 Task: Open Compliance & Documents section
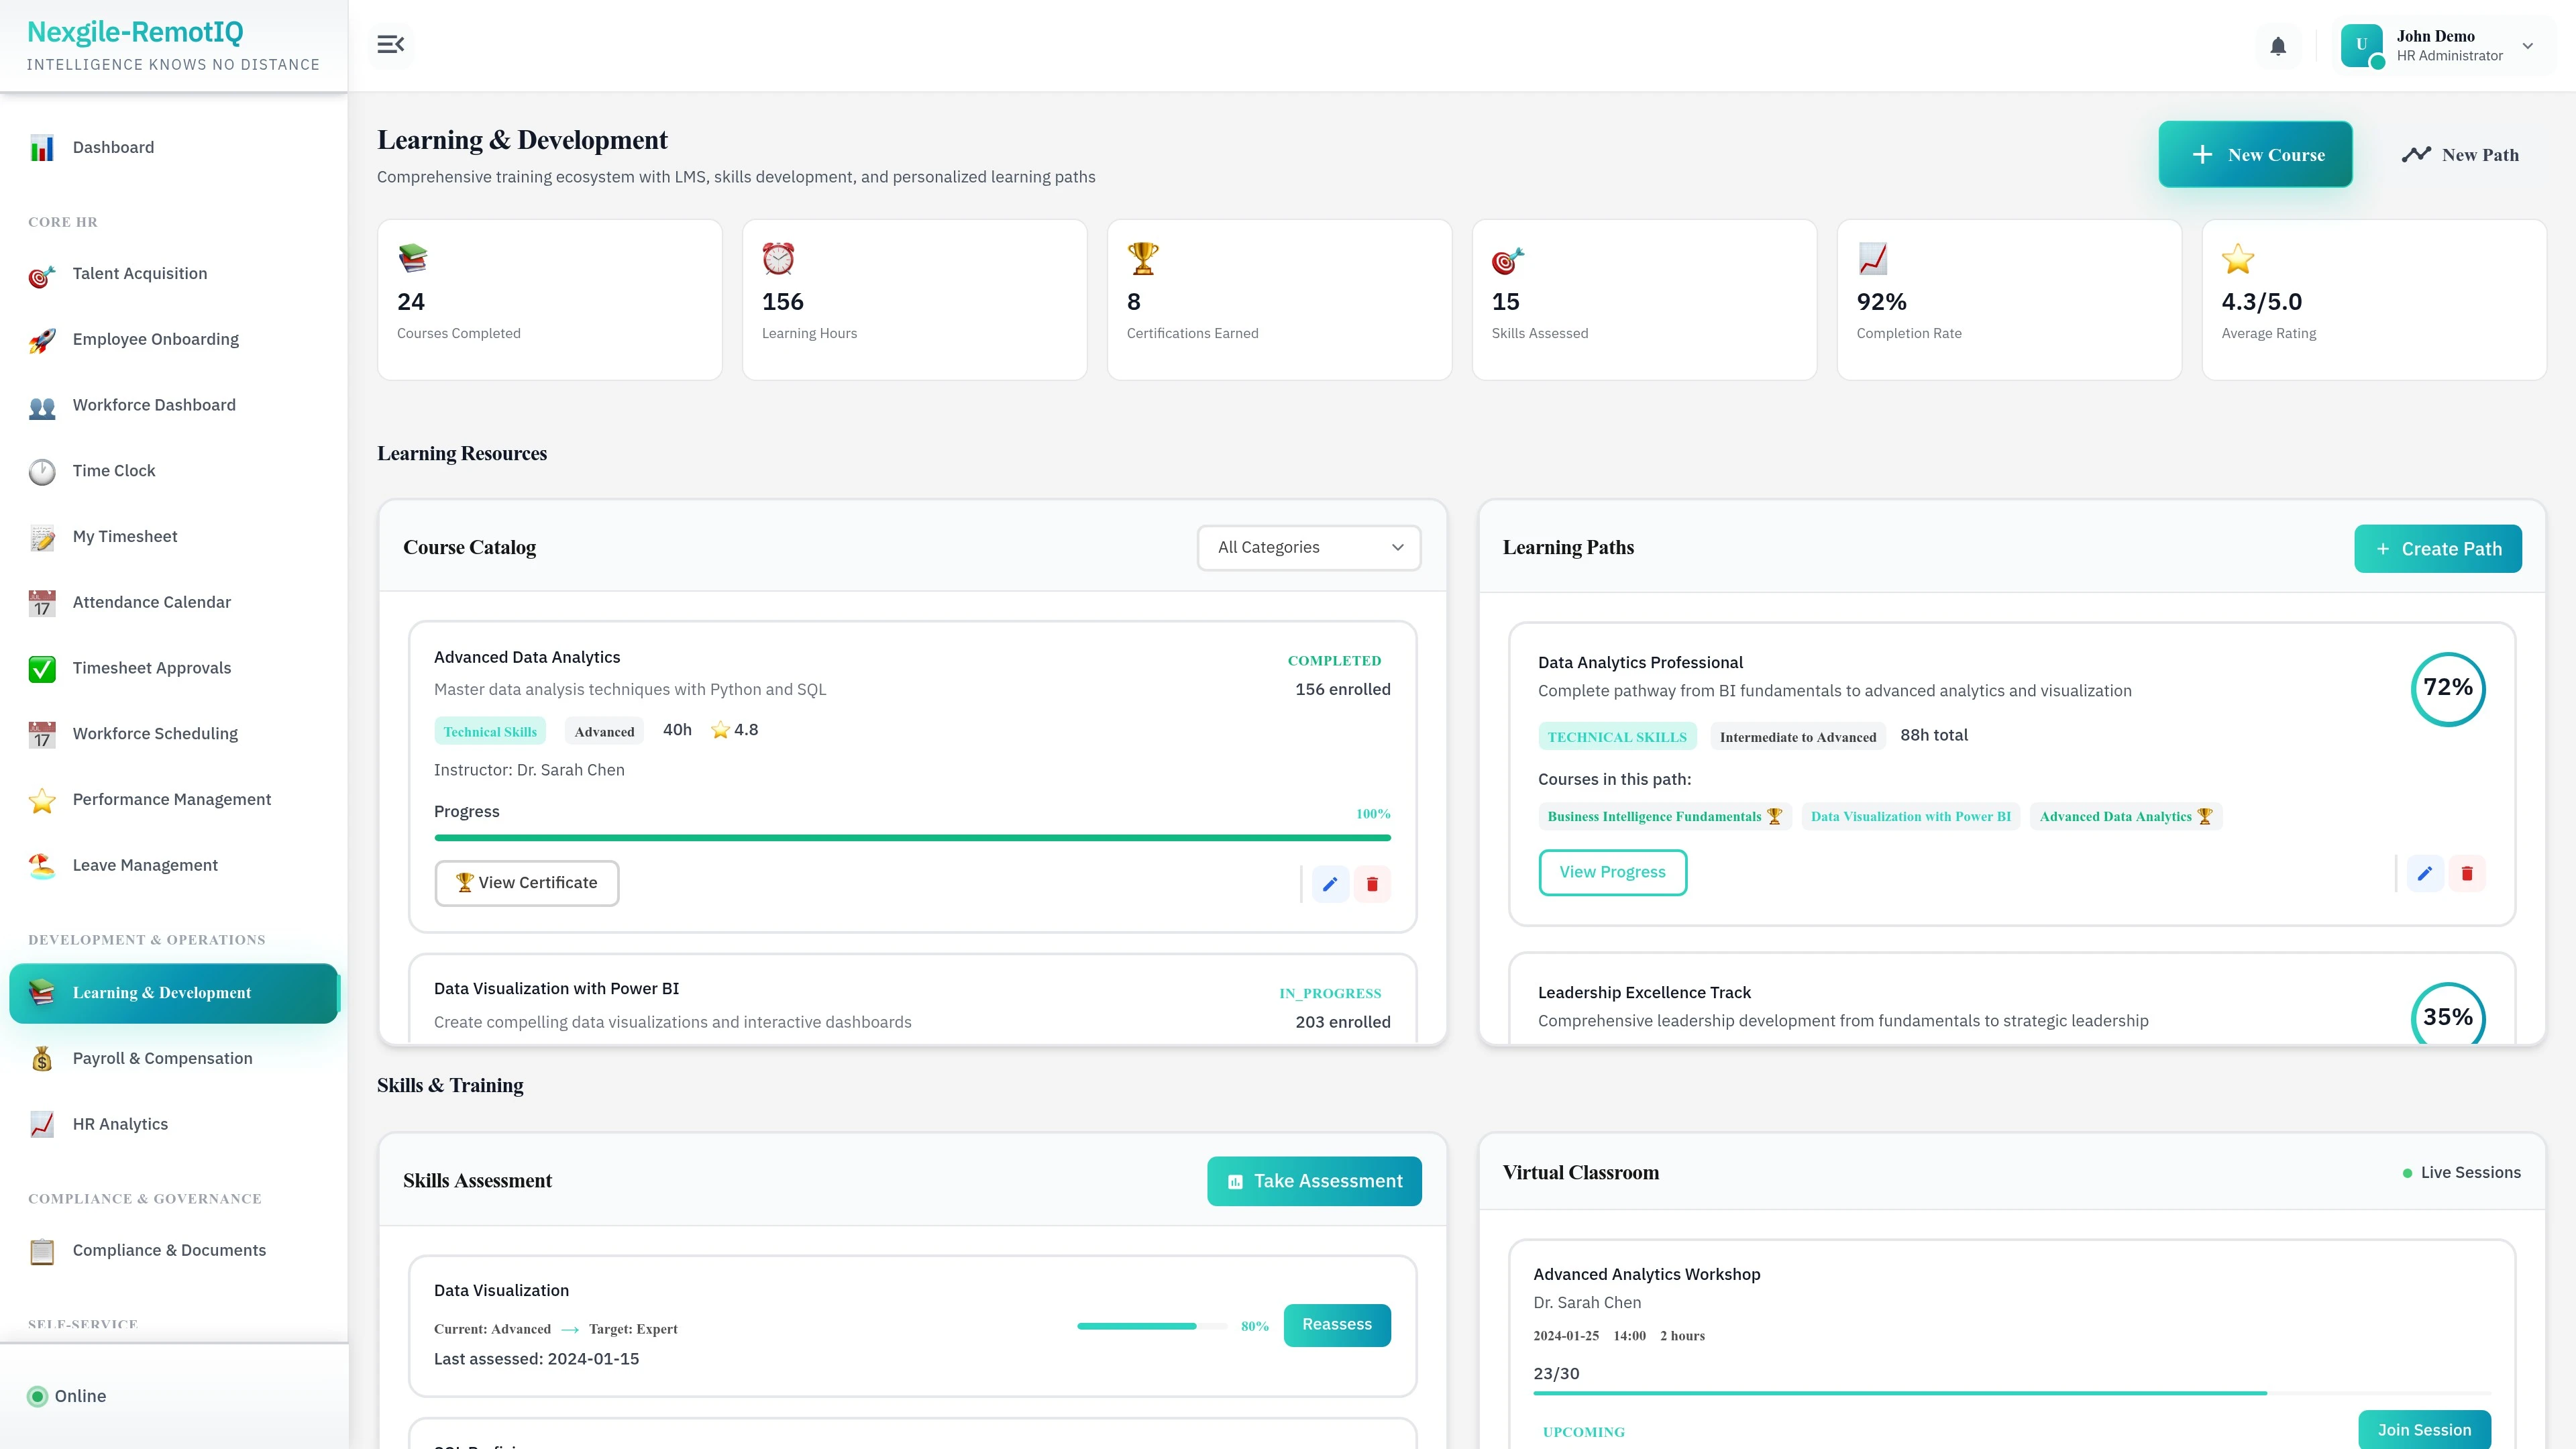(x=168, y=1250)
